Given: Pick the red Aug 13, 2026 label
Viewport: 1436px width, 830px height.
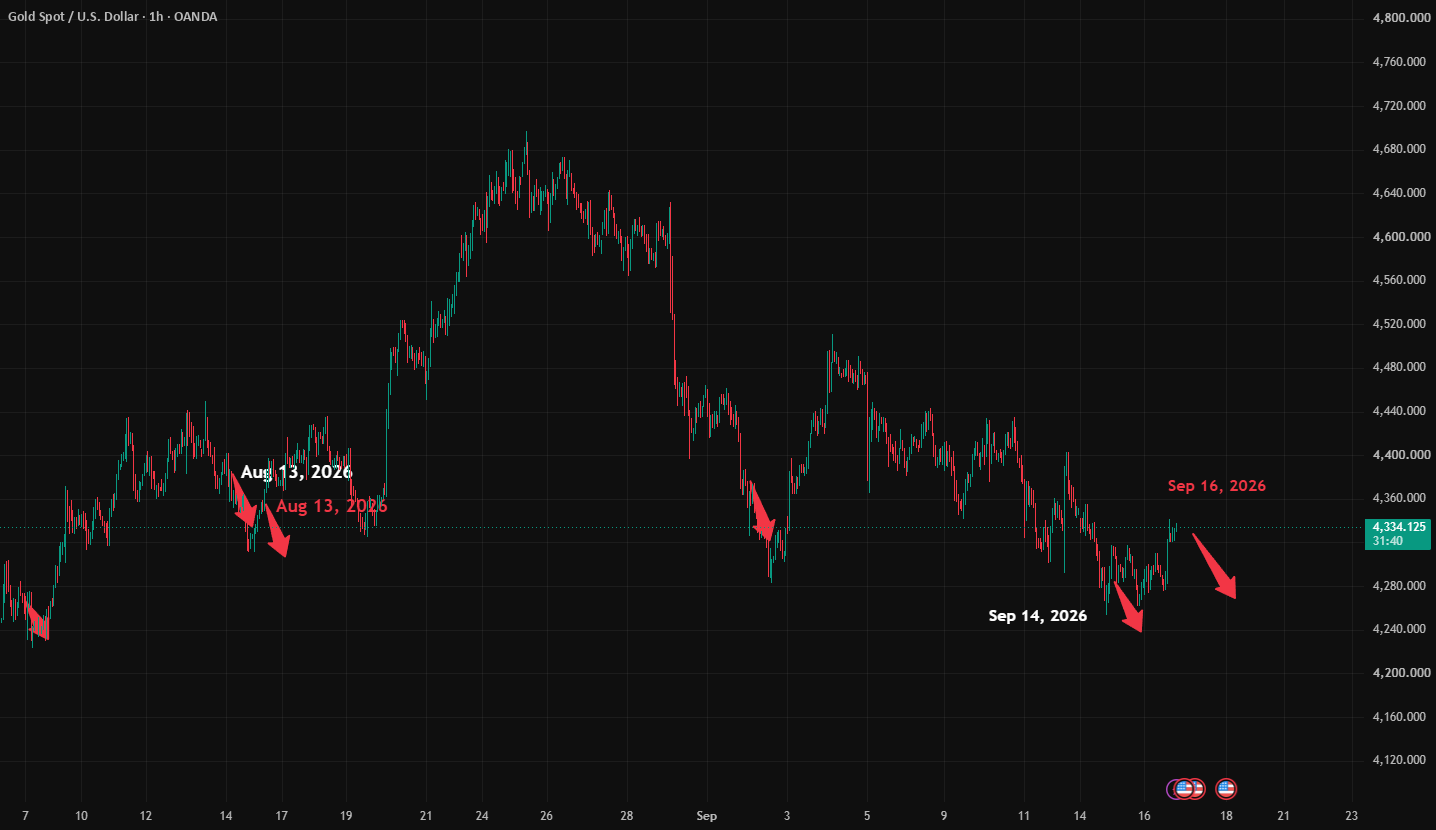Looking at the screenshot, I should point(332,506).
